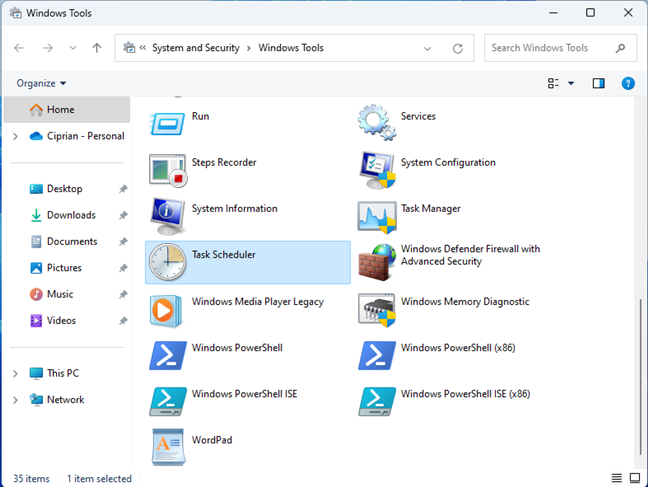Click the Downloads pin icon

click(123, 215)
